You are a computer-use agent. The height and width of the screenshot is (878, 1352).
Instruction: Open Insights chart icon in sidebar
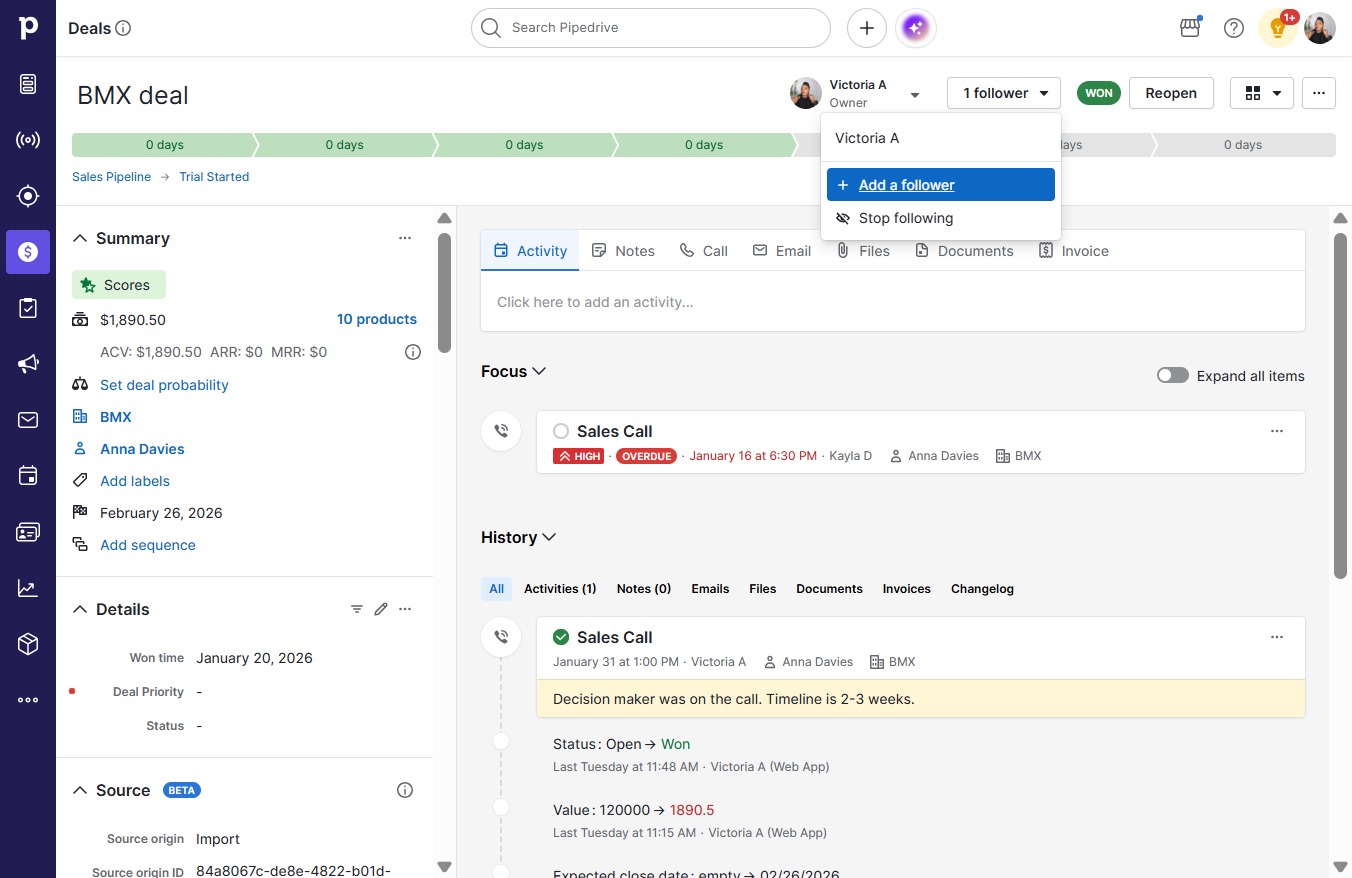(28, 588)
